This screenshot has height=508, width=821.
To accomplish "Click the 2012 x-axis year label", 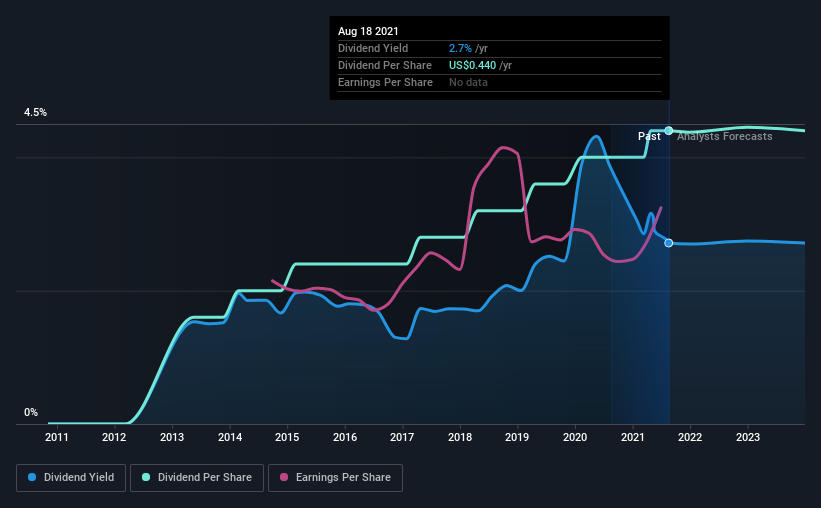I will click(114, 437).
